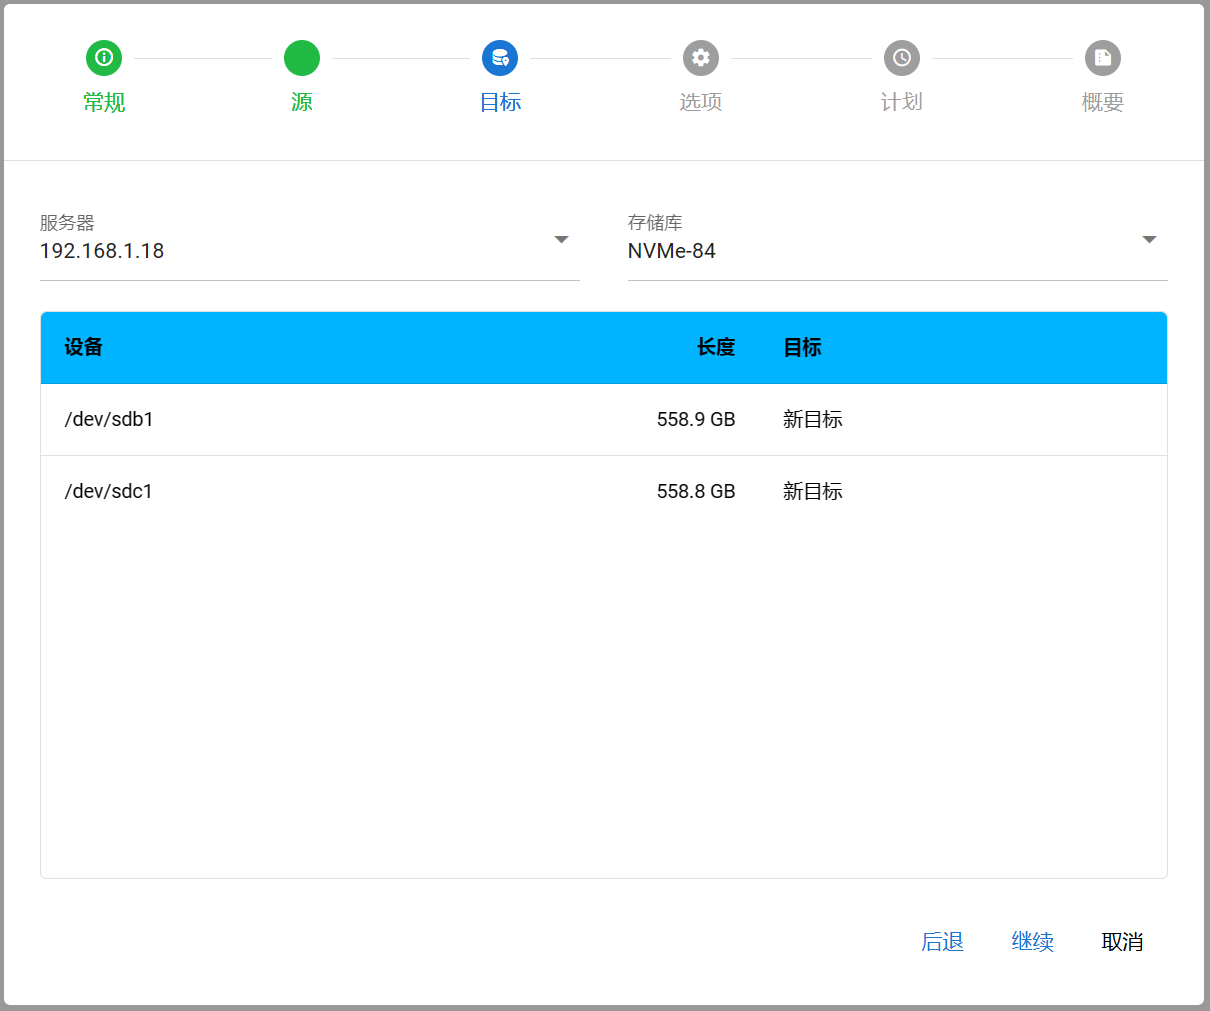Open the 服务器 dropdown arrow

(561, 240)
